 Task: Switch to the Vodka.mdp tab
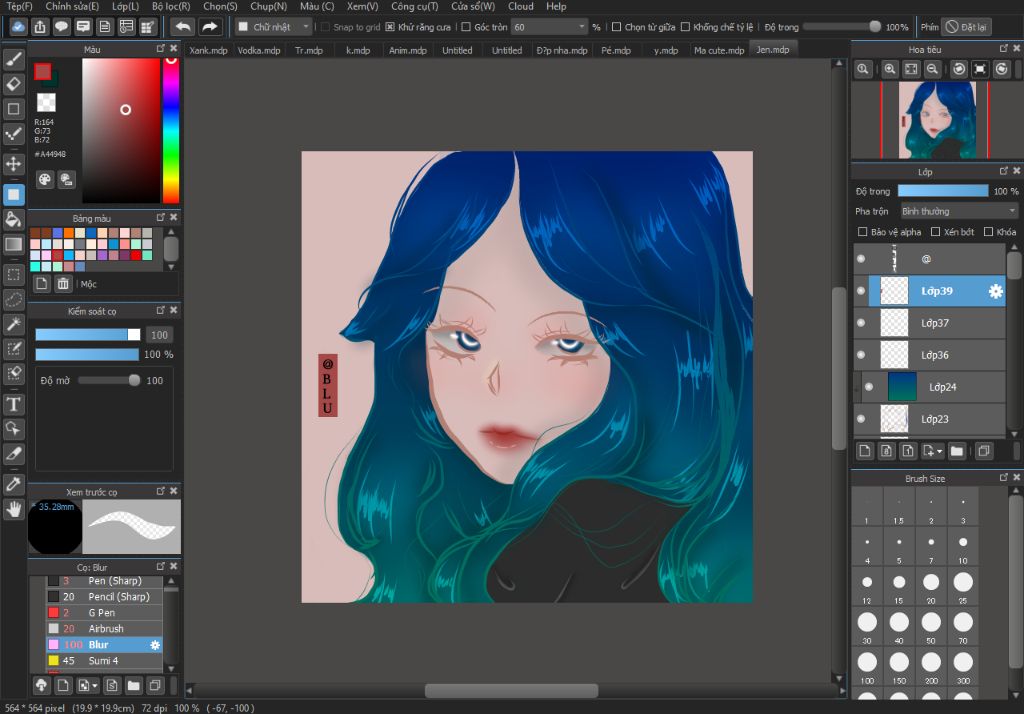point(259,50)
